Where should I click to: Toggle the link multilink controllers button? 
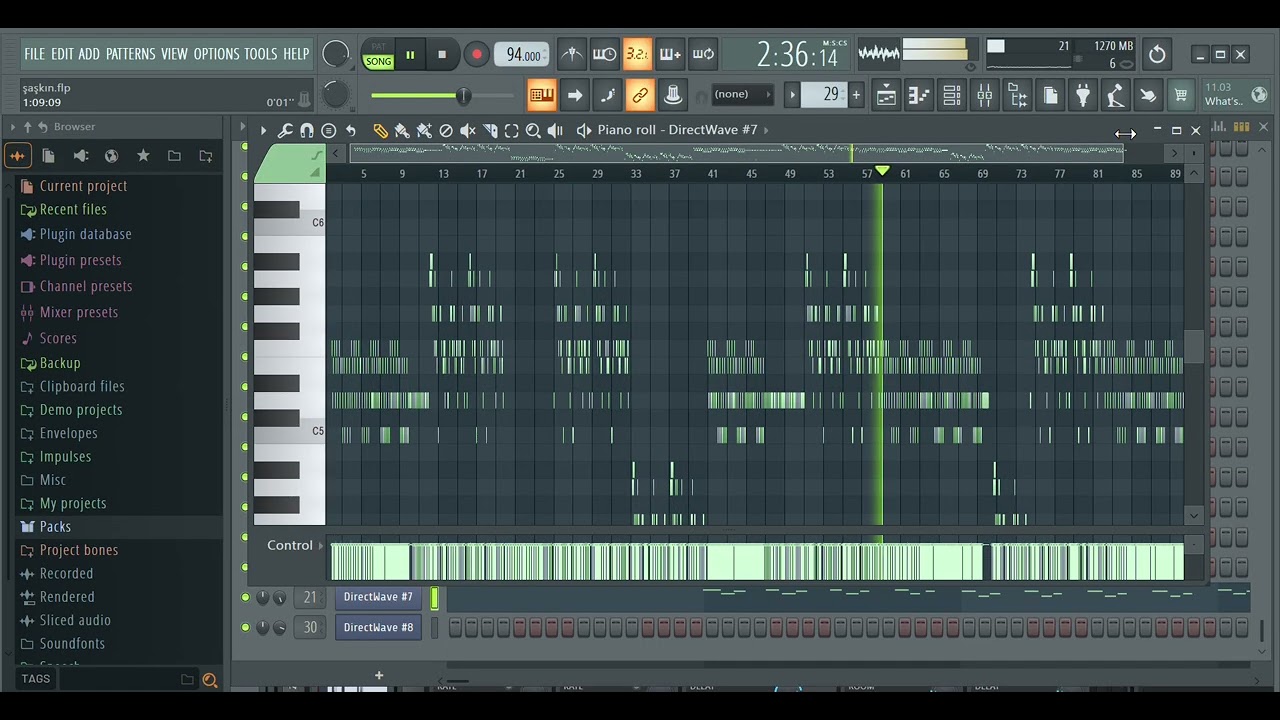(640, 96)
